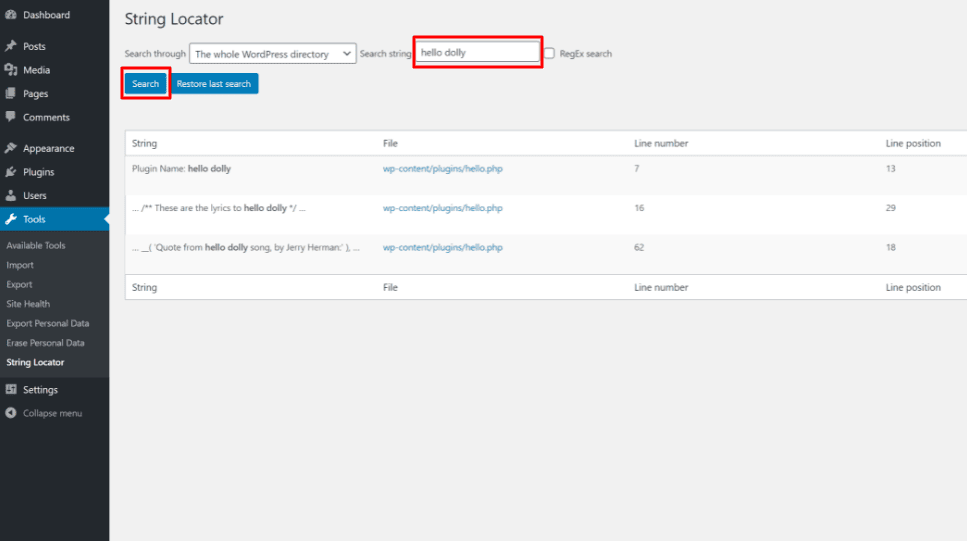967x541 pixels.
Task: Click line number value 62
Action: [x=639, y=247]
